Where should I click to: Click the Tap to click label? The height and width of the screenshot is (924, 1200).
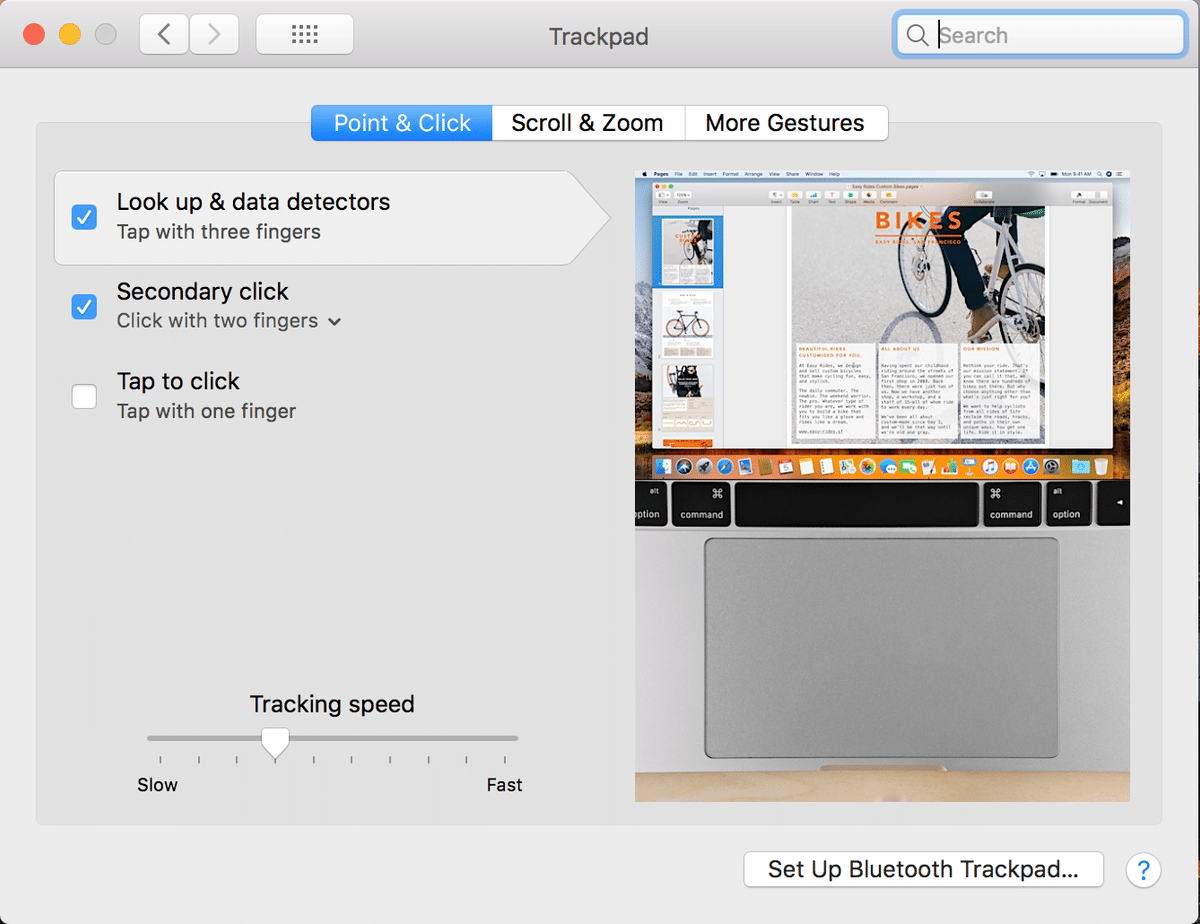pos(178,382)
